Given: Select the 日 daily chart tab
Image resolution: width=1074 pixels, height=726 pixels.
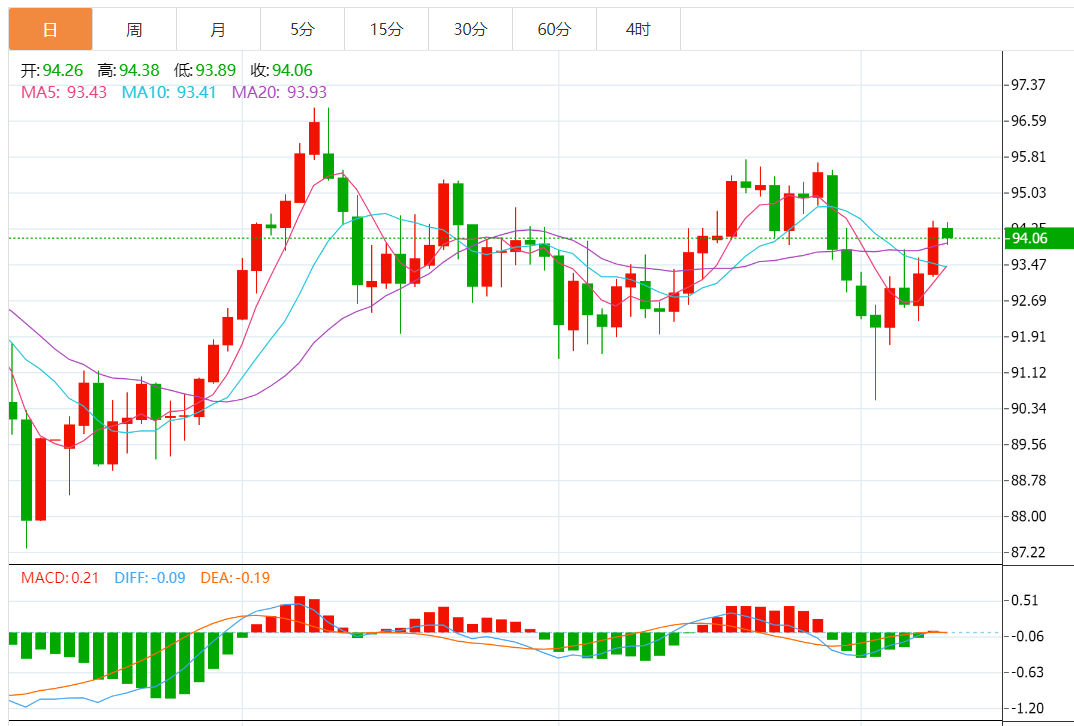Looking at the screenshot, I should pos(51,29).
